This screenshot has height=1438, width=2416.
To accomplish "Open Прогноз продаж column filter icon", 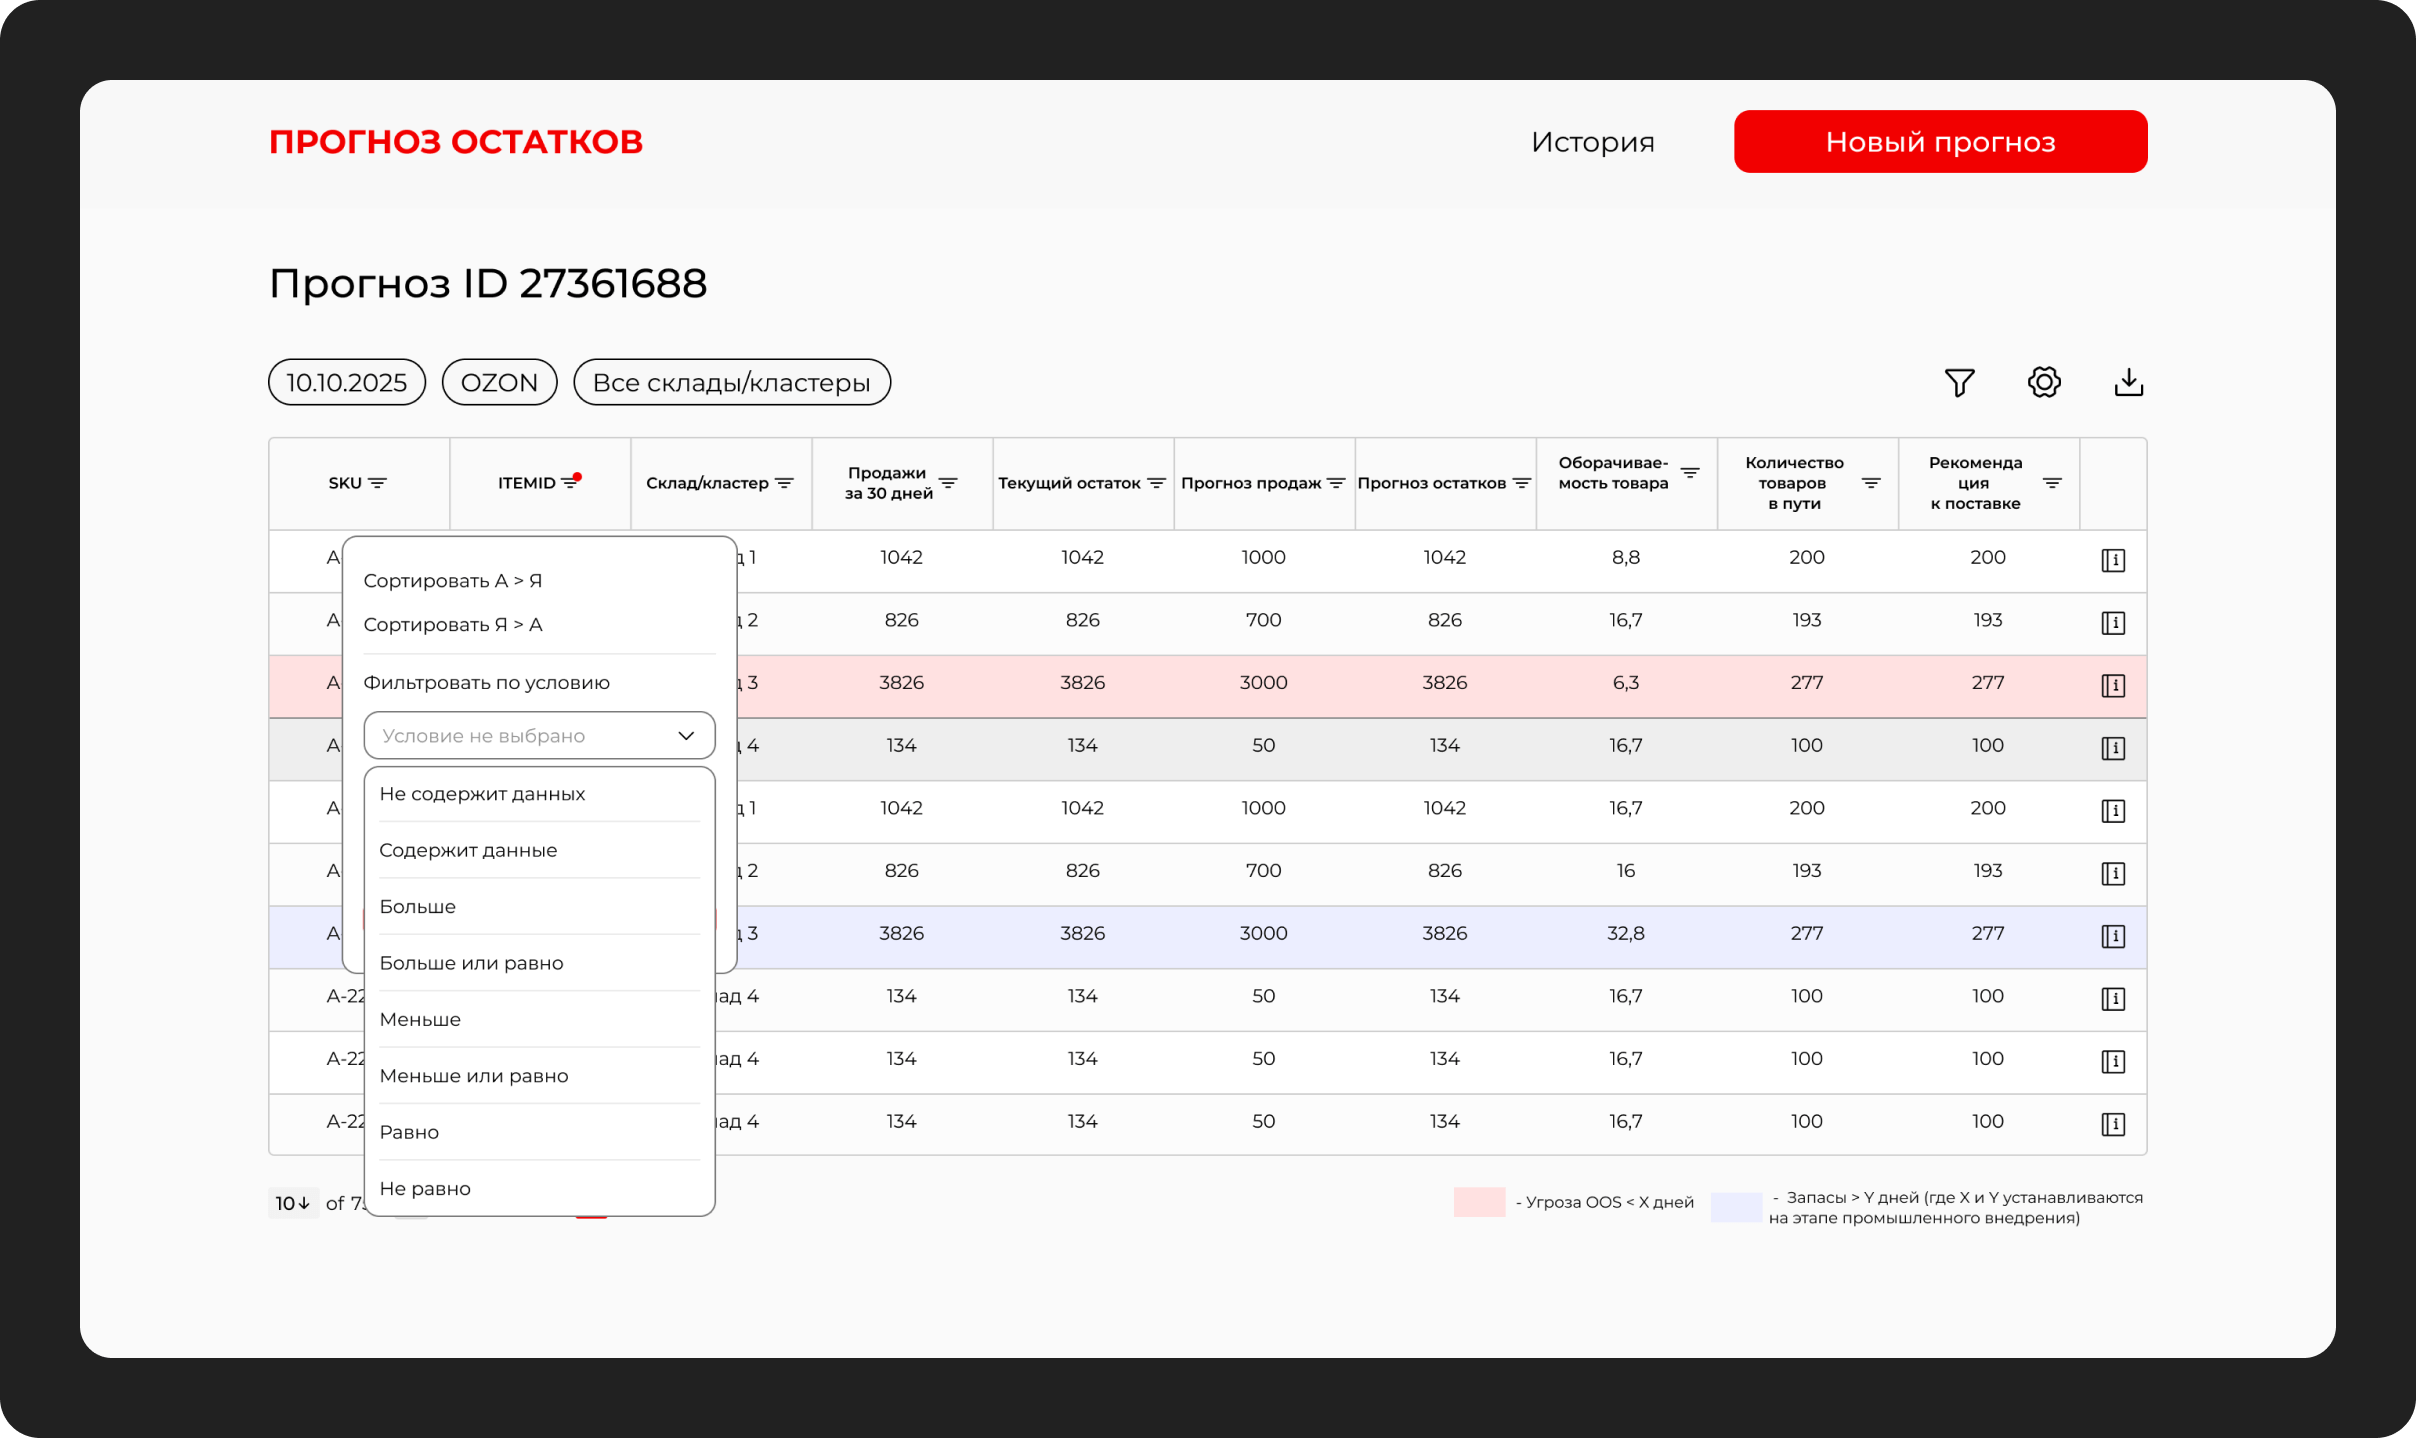I will (1335, 483).
